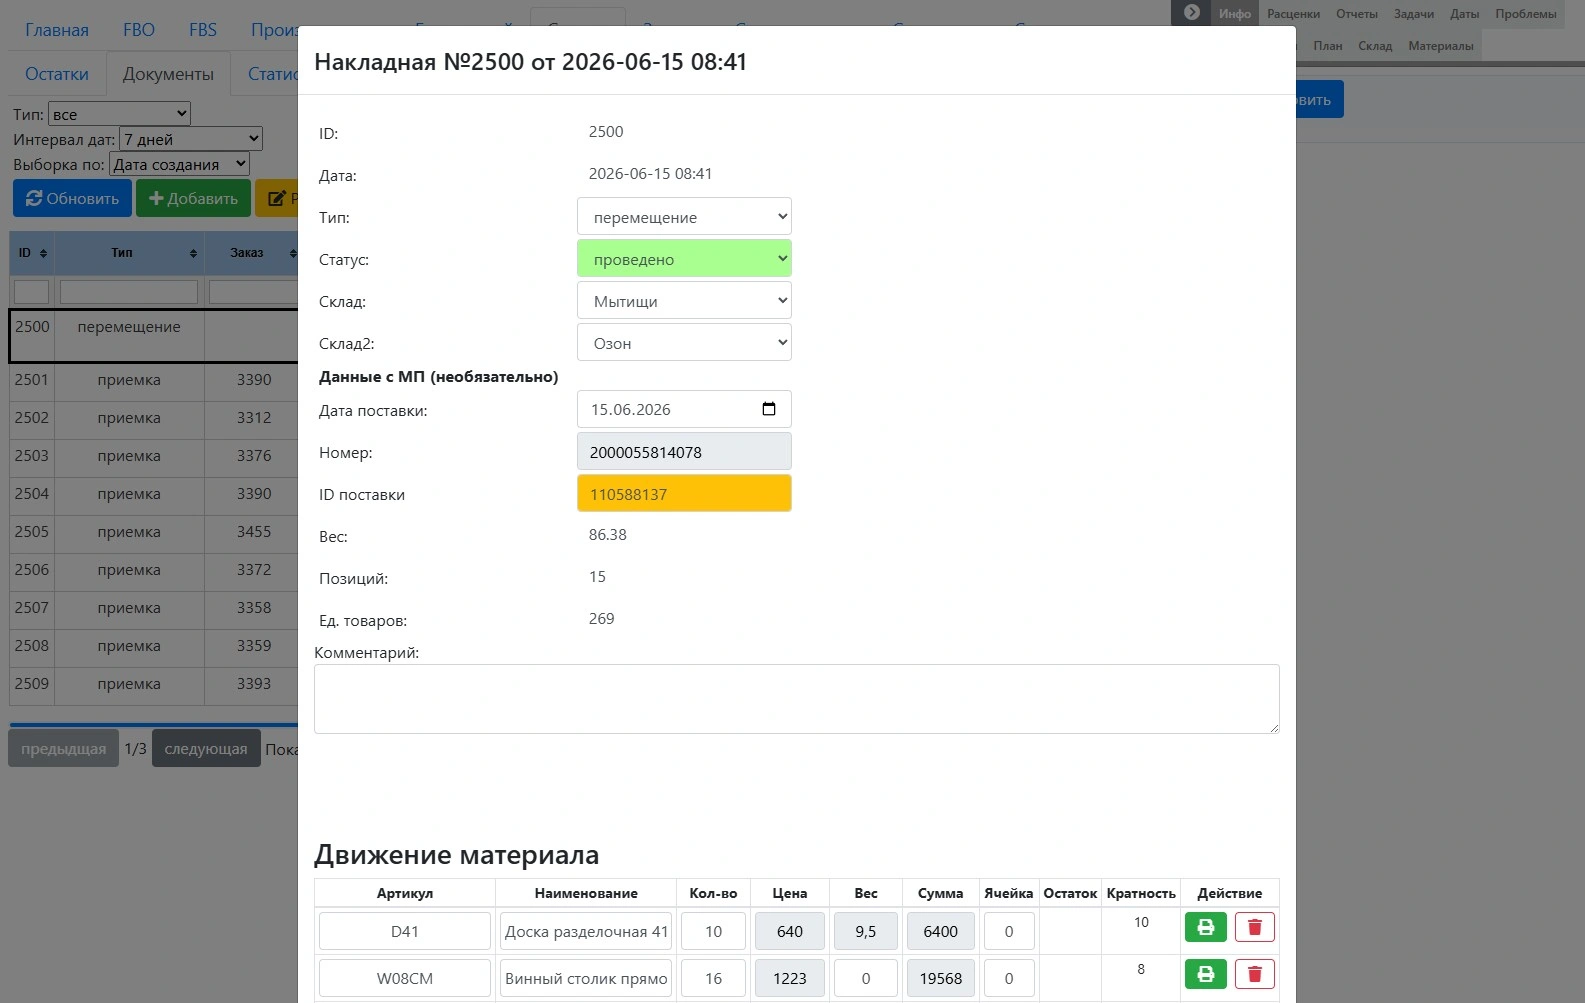1585x1003 pixels.
Task: Select document row 2501 приемка
Action: (154, 380)
